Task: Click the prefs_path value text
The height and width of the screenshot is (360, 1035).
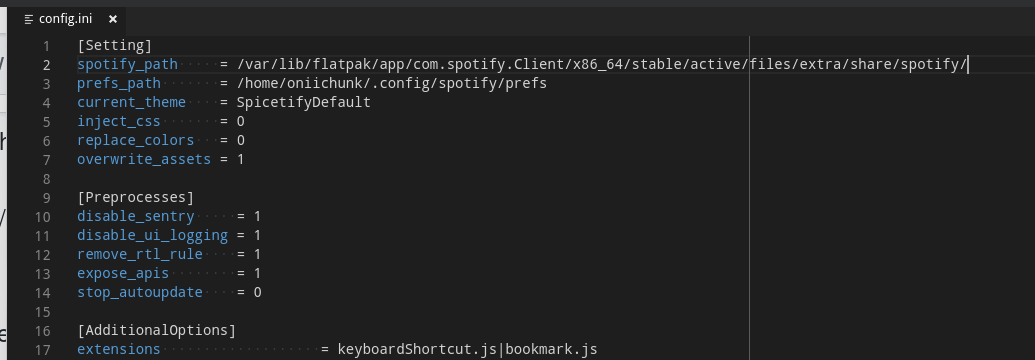Action: [392, 84]
